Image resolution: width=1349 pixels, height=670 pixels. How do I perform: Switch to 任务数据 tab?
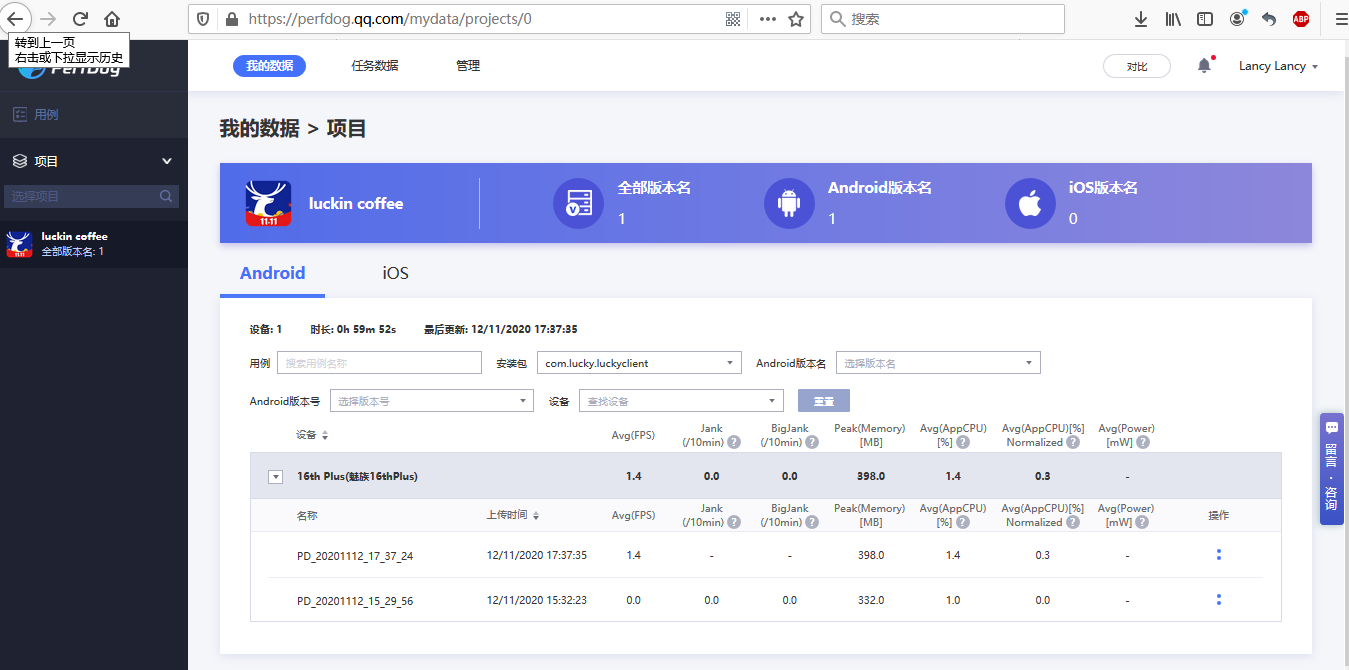[374, 65]
